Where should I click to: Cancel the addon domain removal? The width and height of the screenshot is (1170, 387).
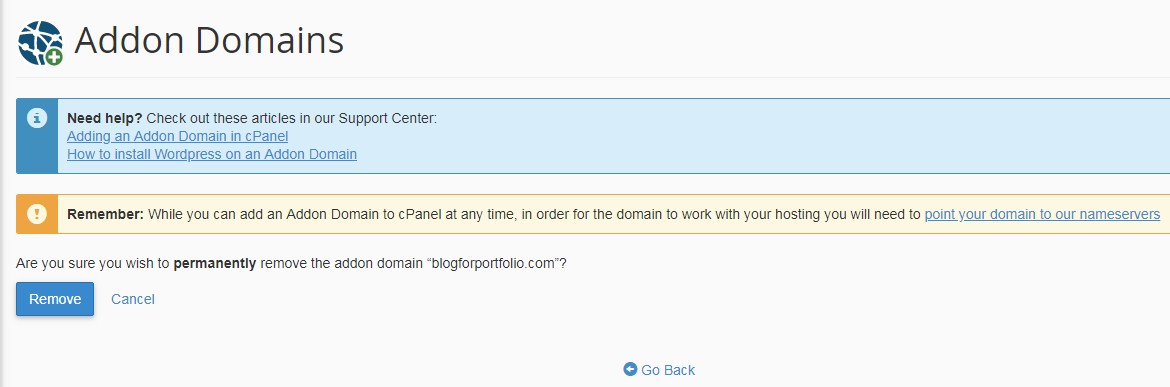[x=133, y=299]
